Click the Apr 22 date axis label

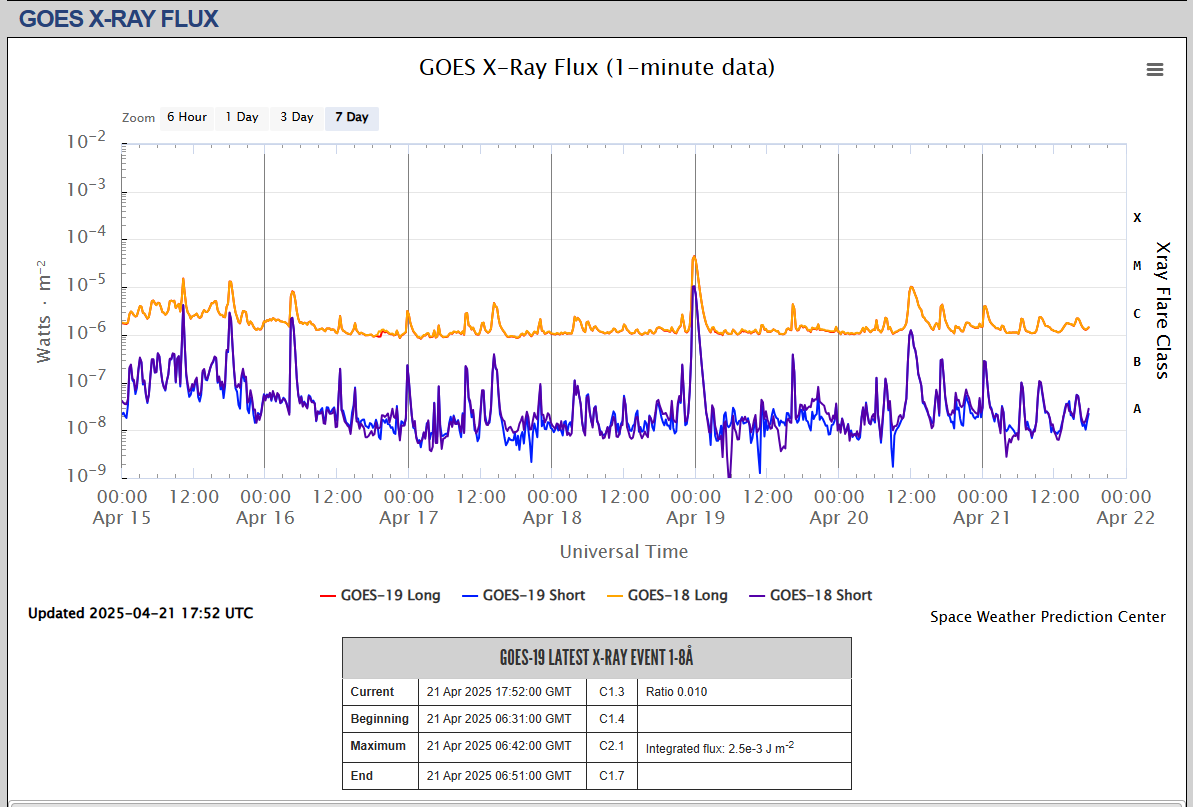point(1125,518)
